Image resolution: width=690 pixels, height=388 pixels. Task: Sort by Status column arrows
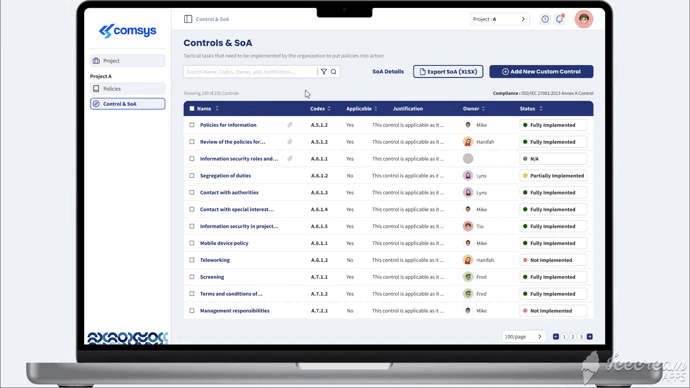[x=541, y=109]
